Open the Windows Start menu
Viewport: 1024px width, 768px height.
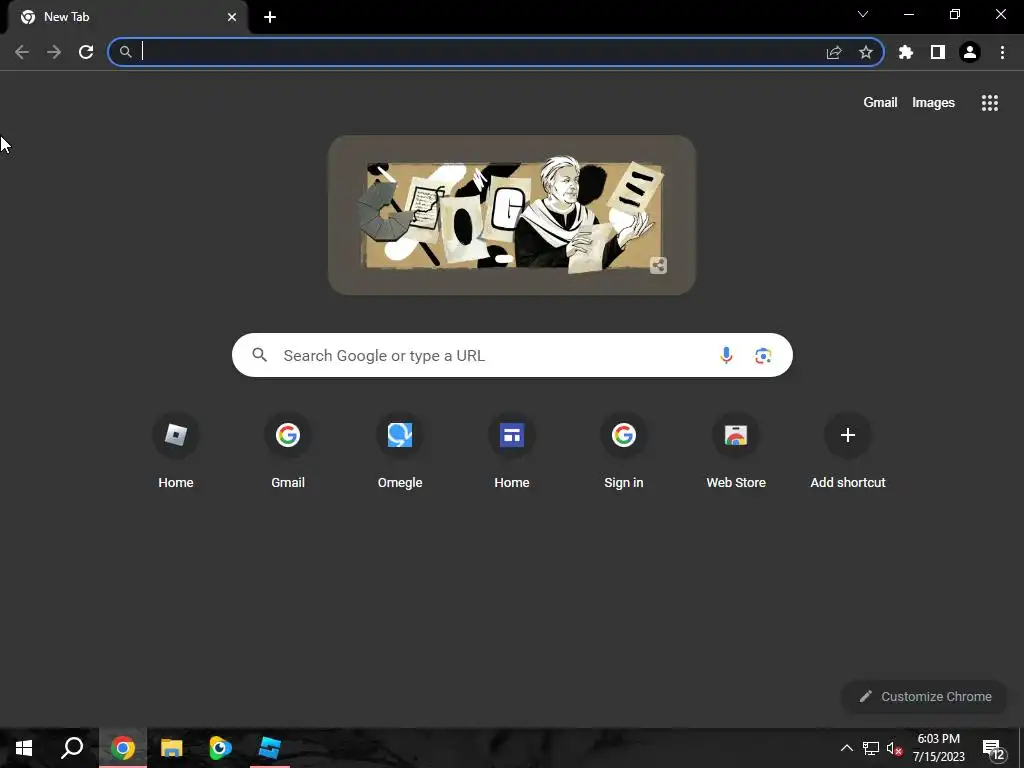coord(24,748)
